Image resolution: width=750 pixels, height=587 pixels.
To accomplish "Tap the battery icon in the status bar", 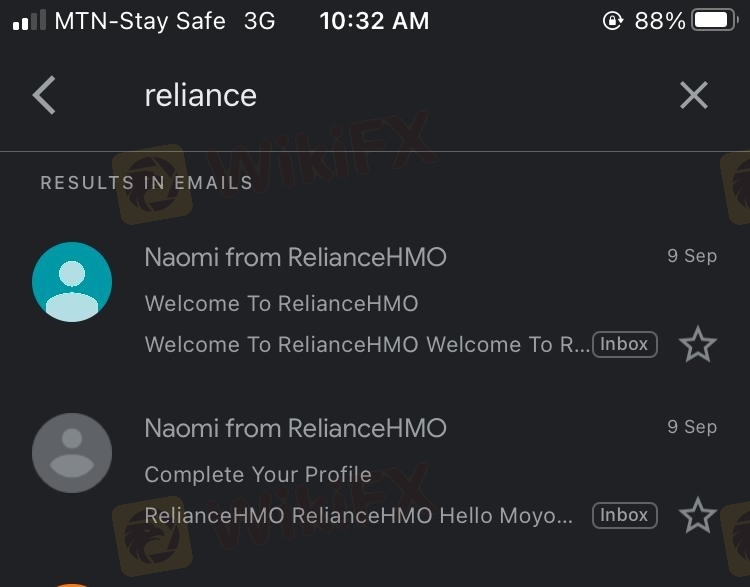I will pyautogui.click(x=714, y=21).
